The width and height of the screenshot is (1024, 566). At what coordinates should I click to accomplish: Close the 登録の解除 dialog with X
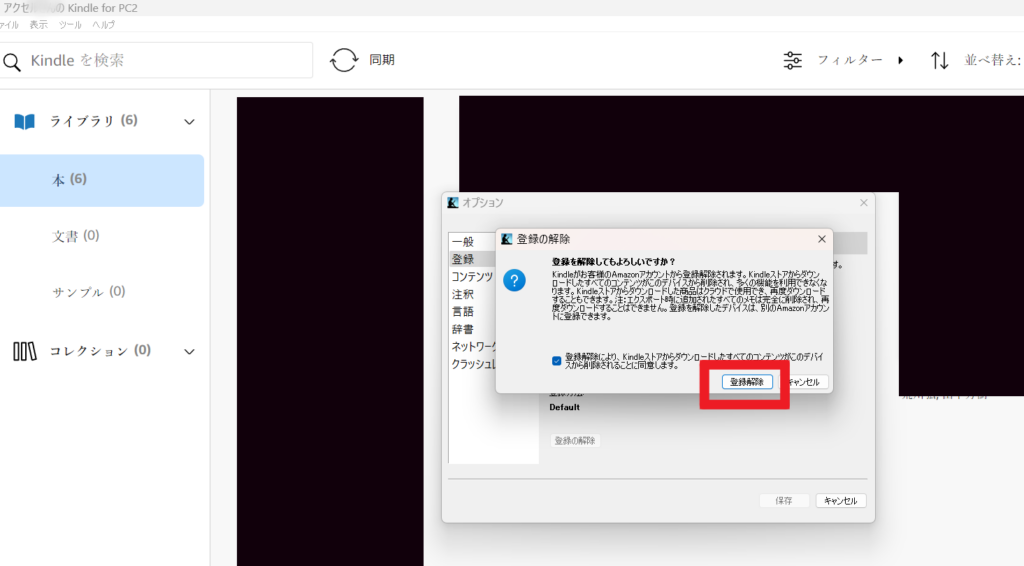click(x=822, y=240)
